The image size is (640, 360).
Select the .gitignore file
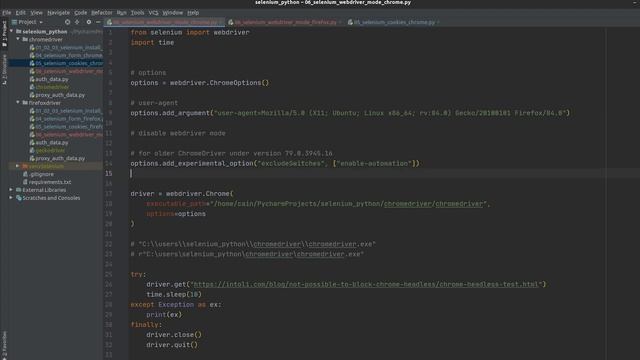click(x=41, y=174)
